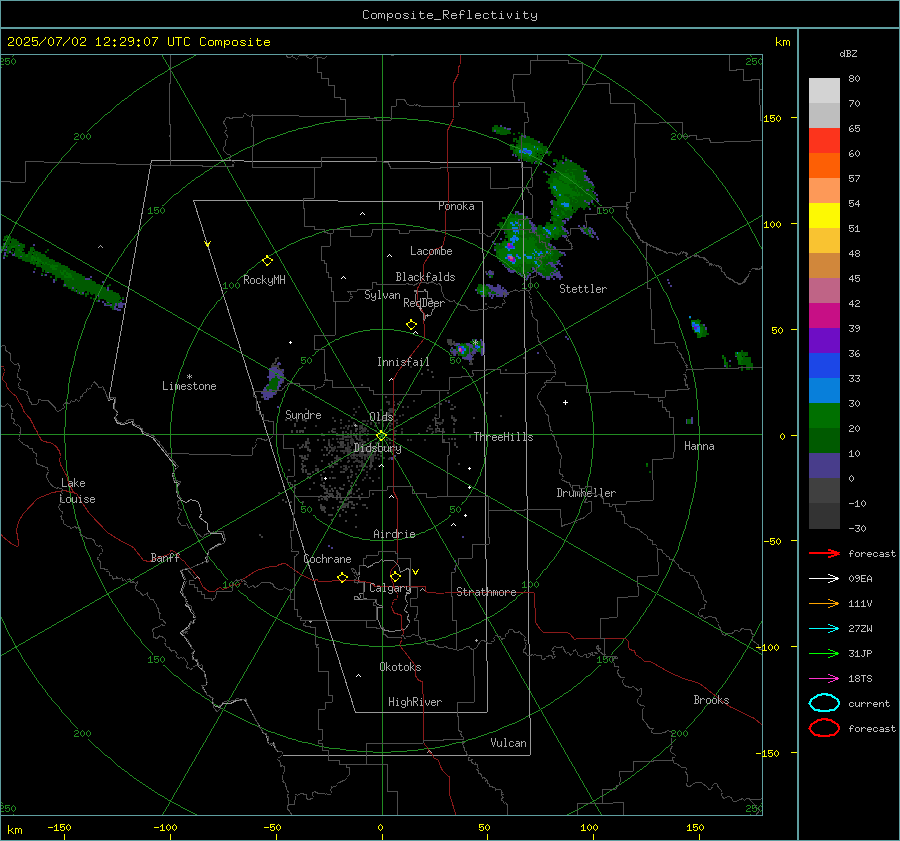Click the Stettler town label
Image resolution: width=900 pixels, height=841 pixels.
(x=583, y=289)
